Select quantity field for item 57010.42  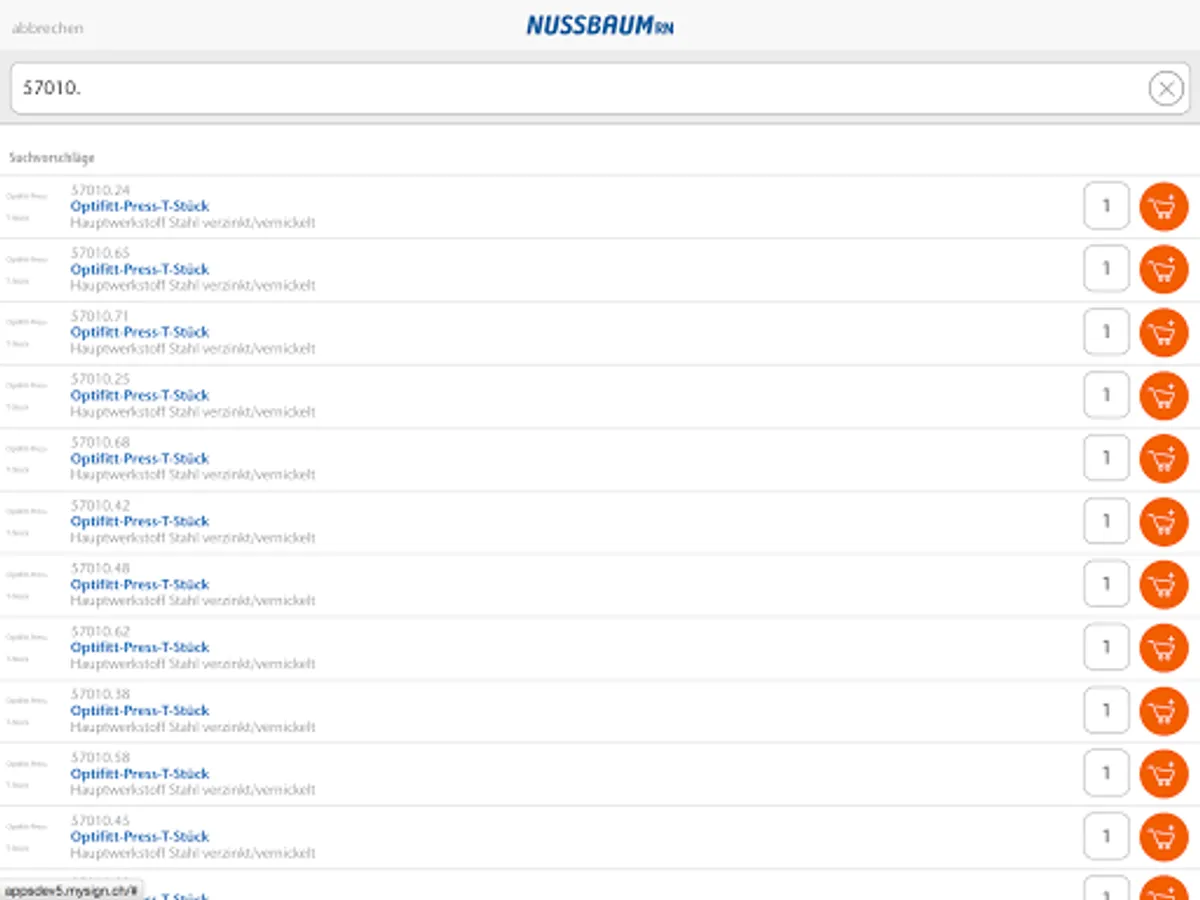coord(1106,522)
